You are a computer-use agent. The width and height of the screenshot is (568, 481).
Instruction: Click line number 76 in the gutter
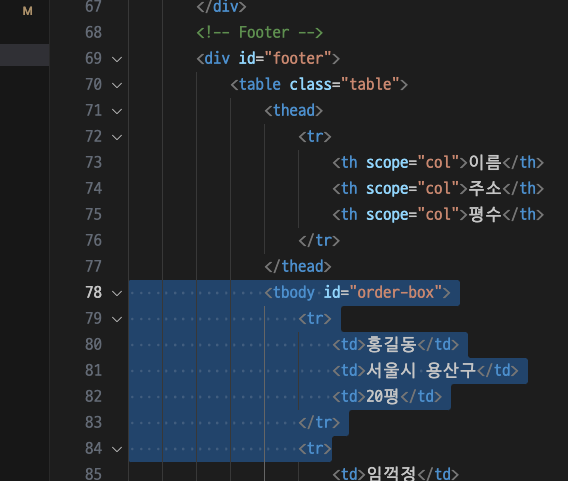click(x=93, y=240)
